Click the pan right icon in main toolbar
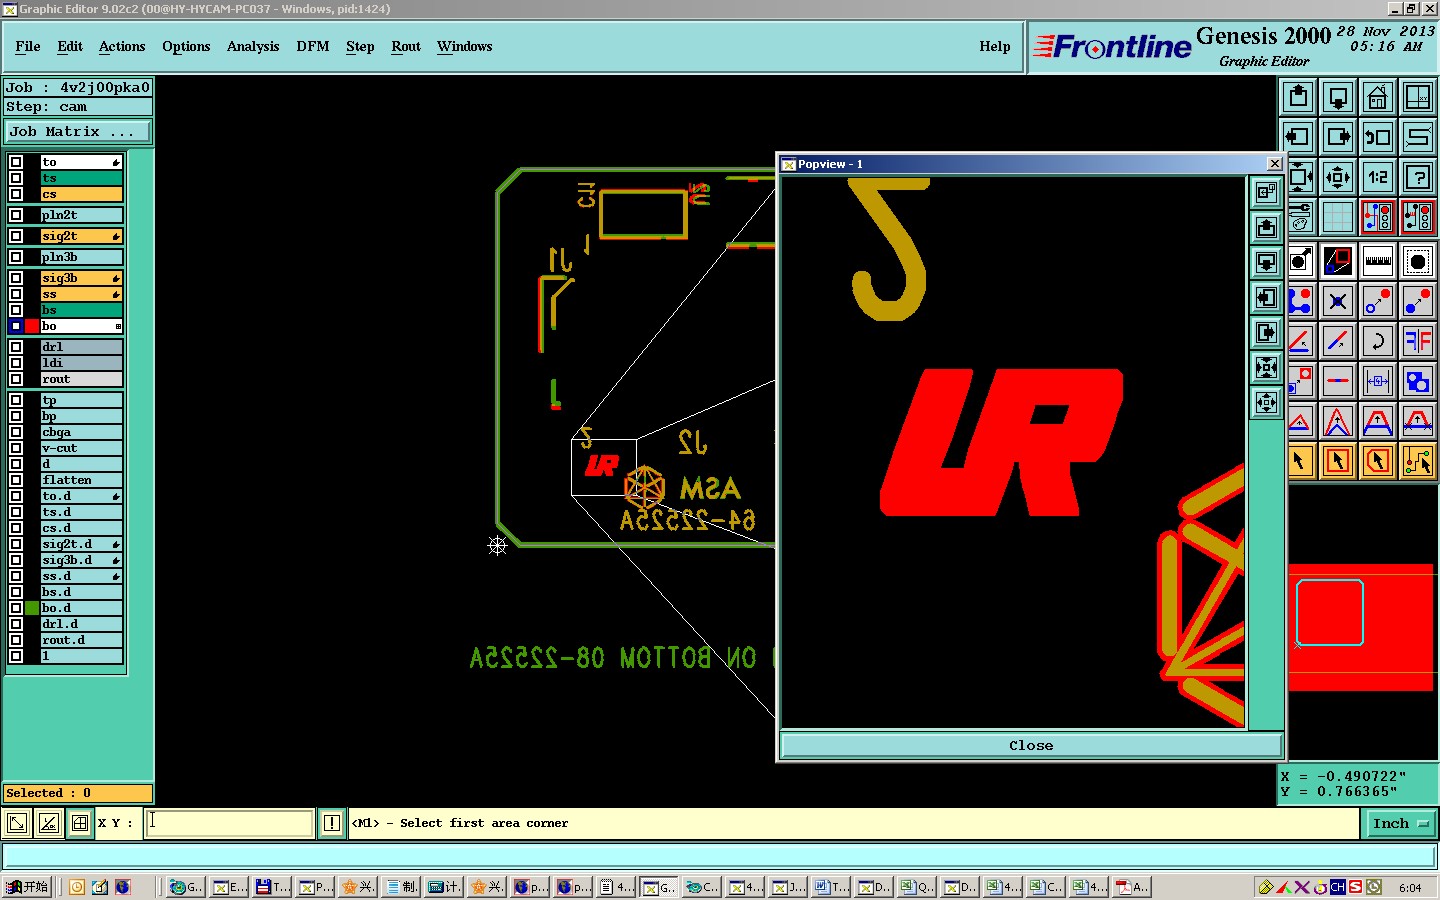The image size is (1440, 900). (1338, 137)
